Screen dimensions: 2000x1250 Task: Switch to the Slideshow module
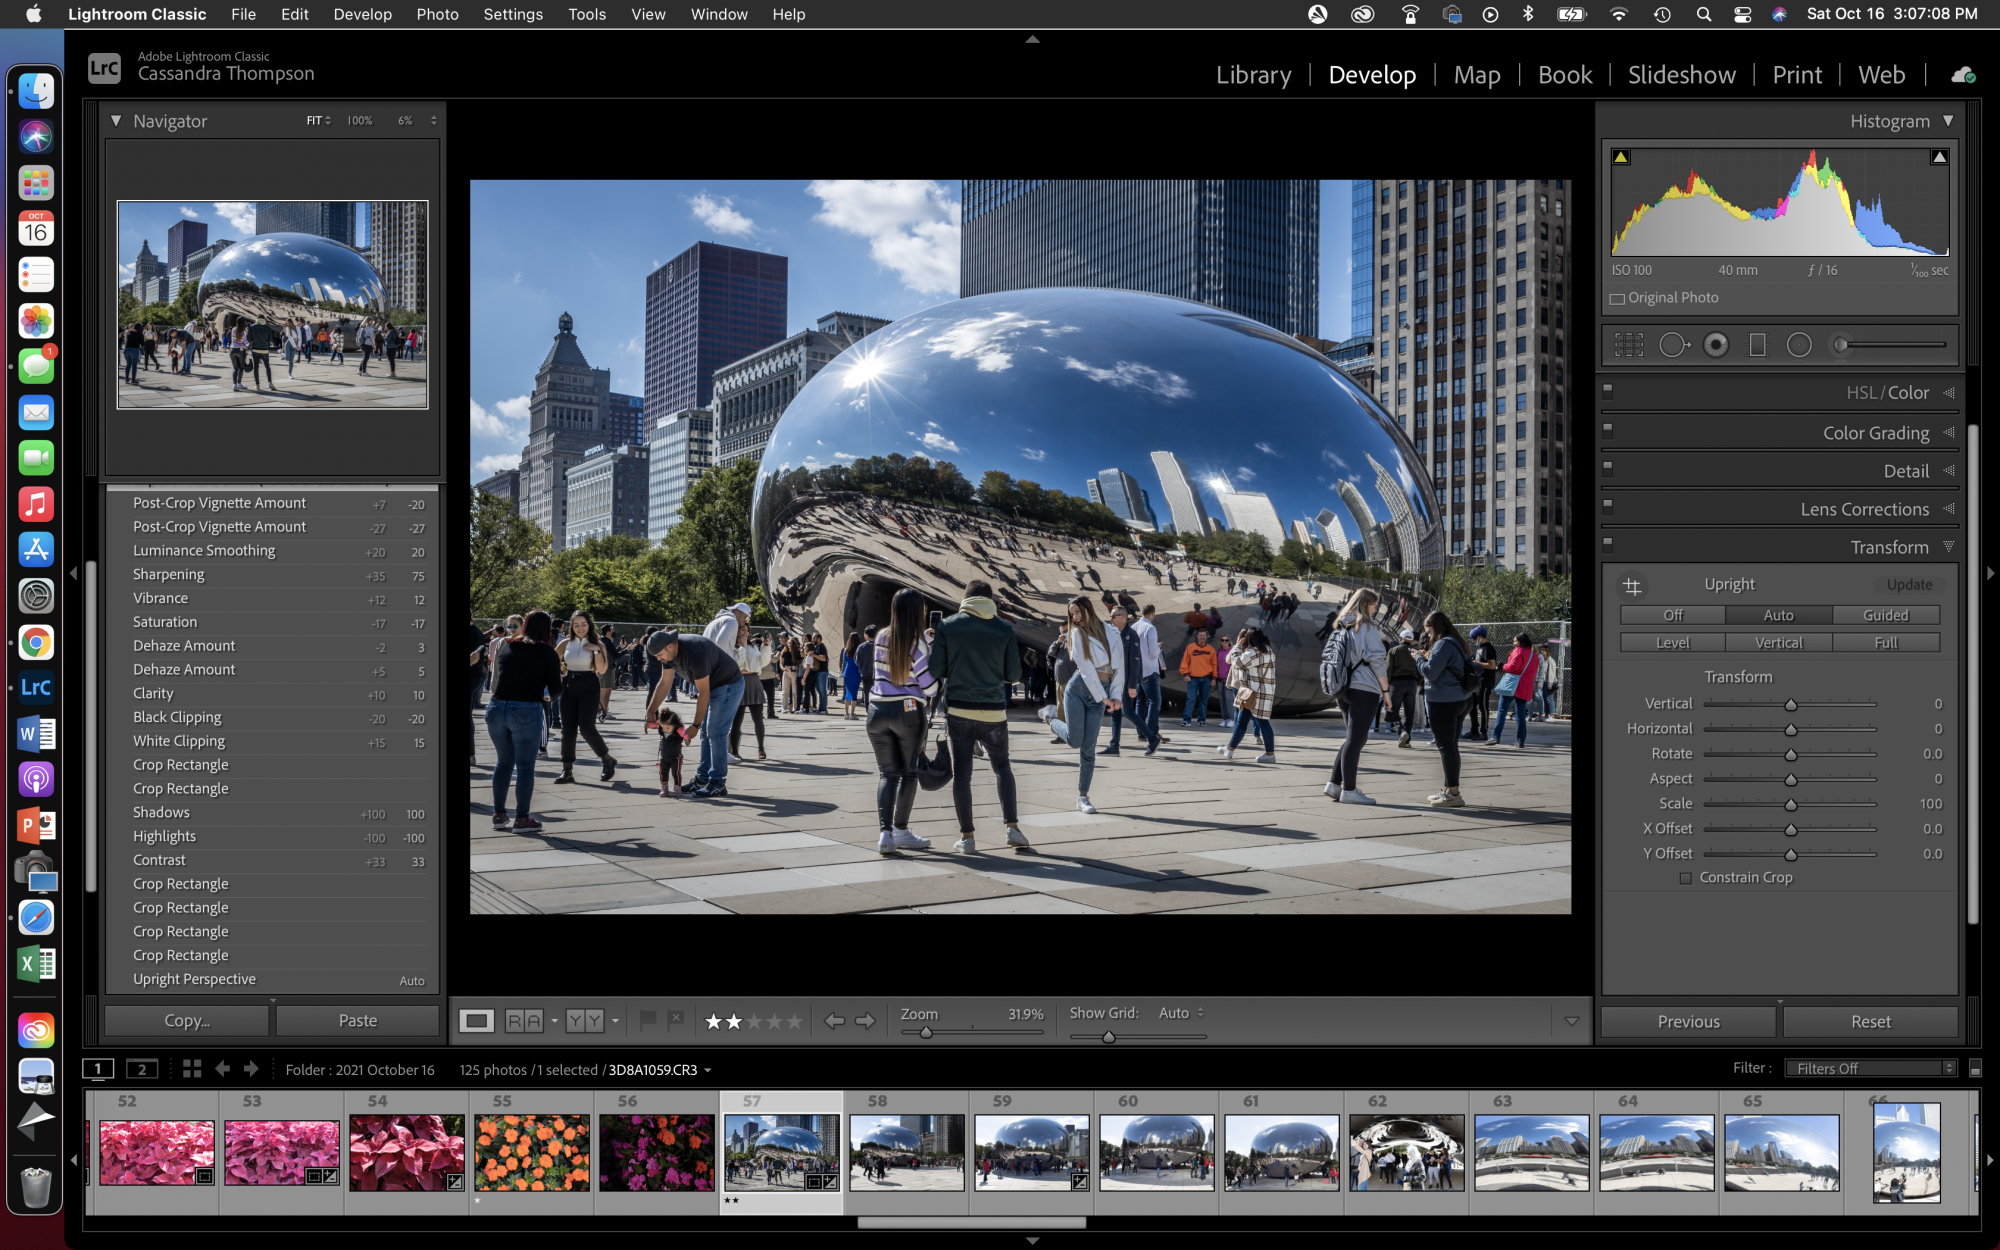(1681, 75)
